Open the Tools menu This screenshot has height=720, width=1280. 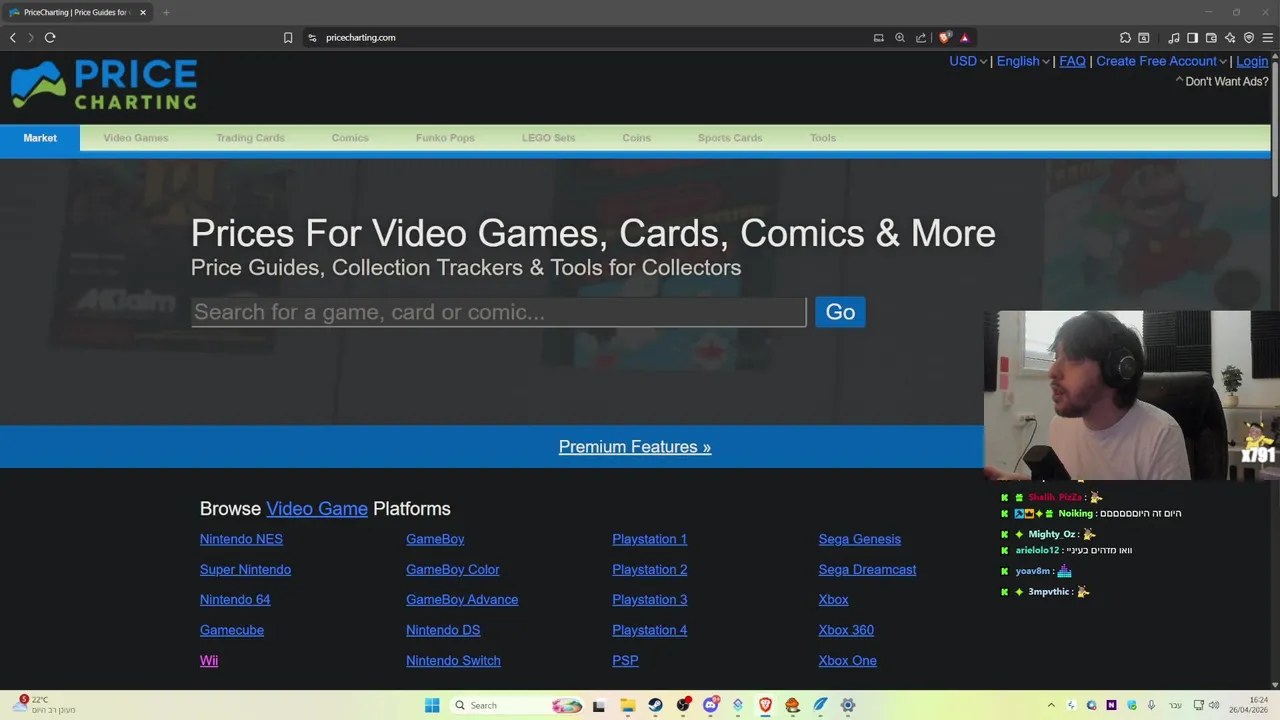(x=823, y=138)
